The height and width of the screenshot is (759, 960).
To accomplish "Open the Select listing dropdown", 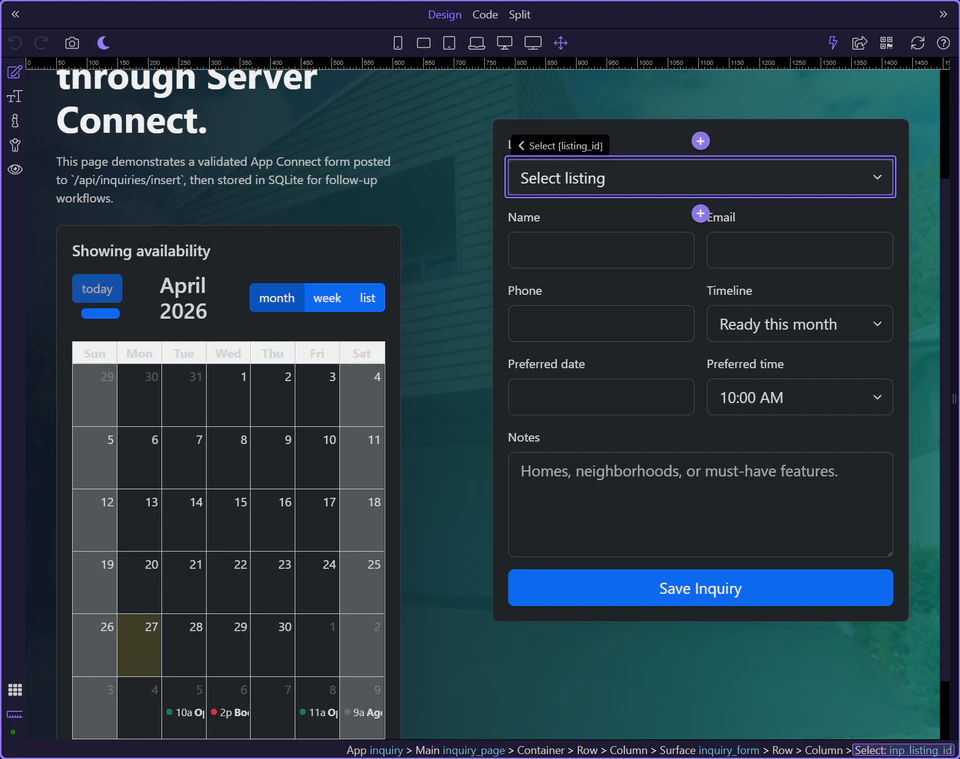I will coord(700,176).
